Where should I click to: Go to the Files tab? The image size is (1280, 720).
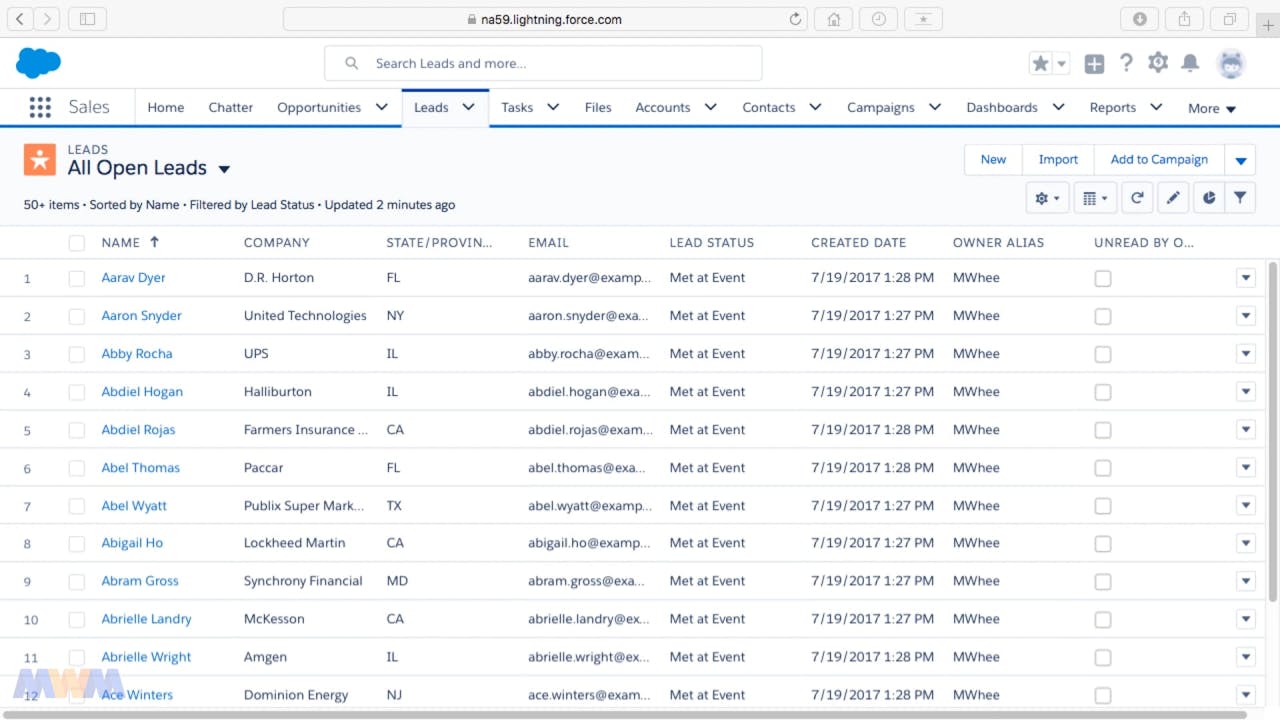click(x=598, y=108)
